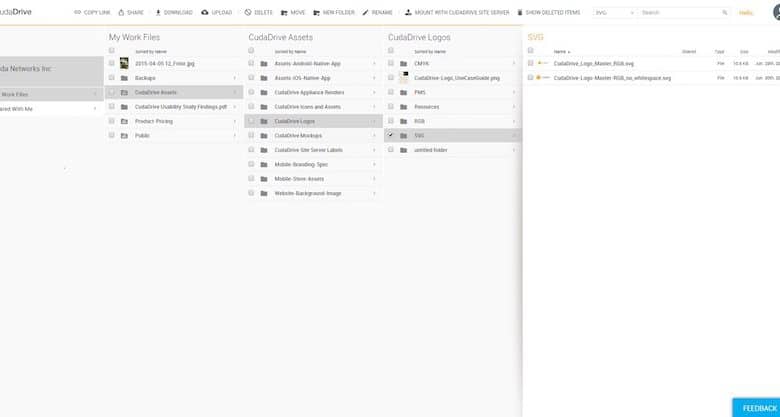Click the Mount with CudaDrive Site Server icon
The image size is (780, 417).
pyautogui.click(x=408, y=12)
